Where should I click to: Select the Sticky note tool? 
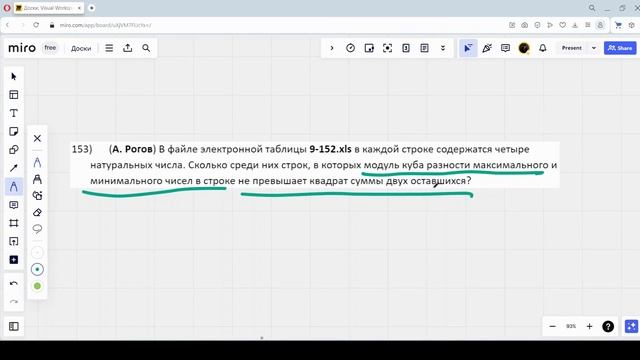coord(13,131)
